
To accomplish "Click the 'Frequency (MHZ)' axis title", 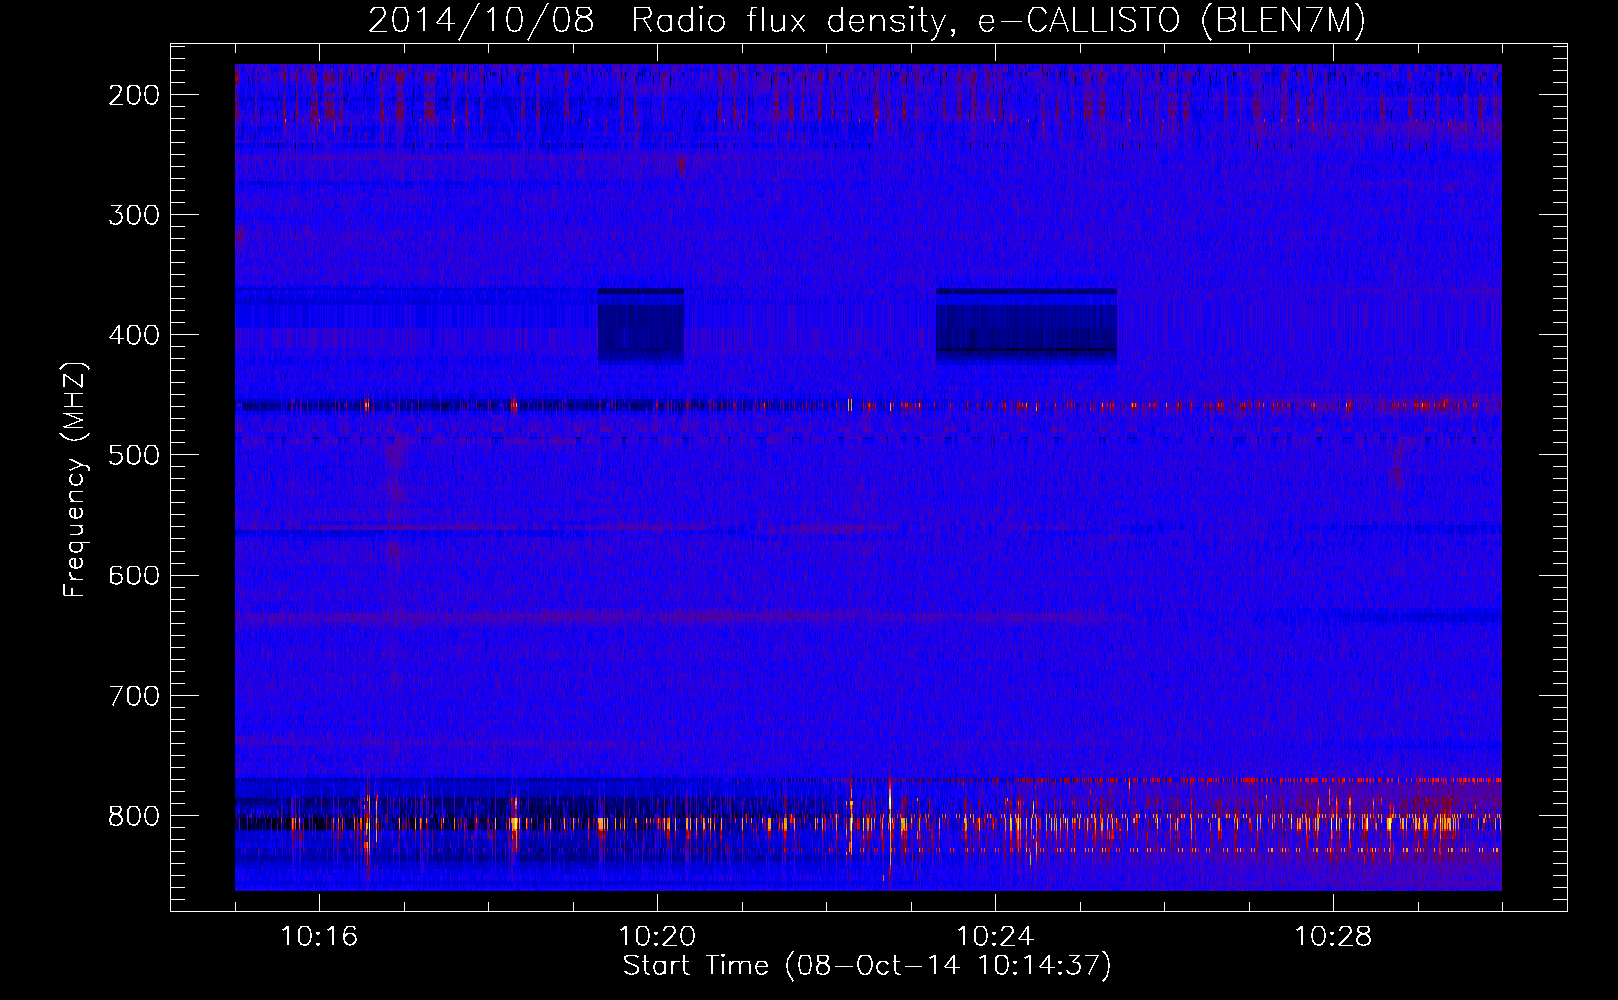I will point(75,480).
